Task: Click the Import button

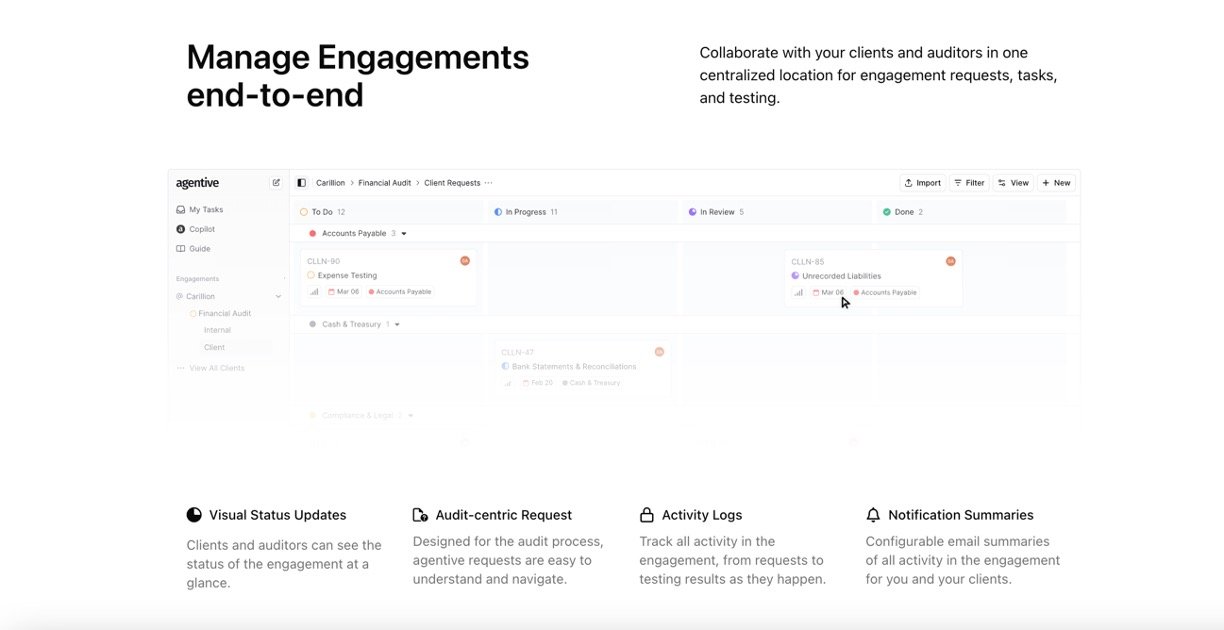Action: [x=922, y=183]
